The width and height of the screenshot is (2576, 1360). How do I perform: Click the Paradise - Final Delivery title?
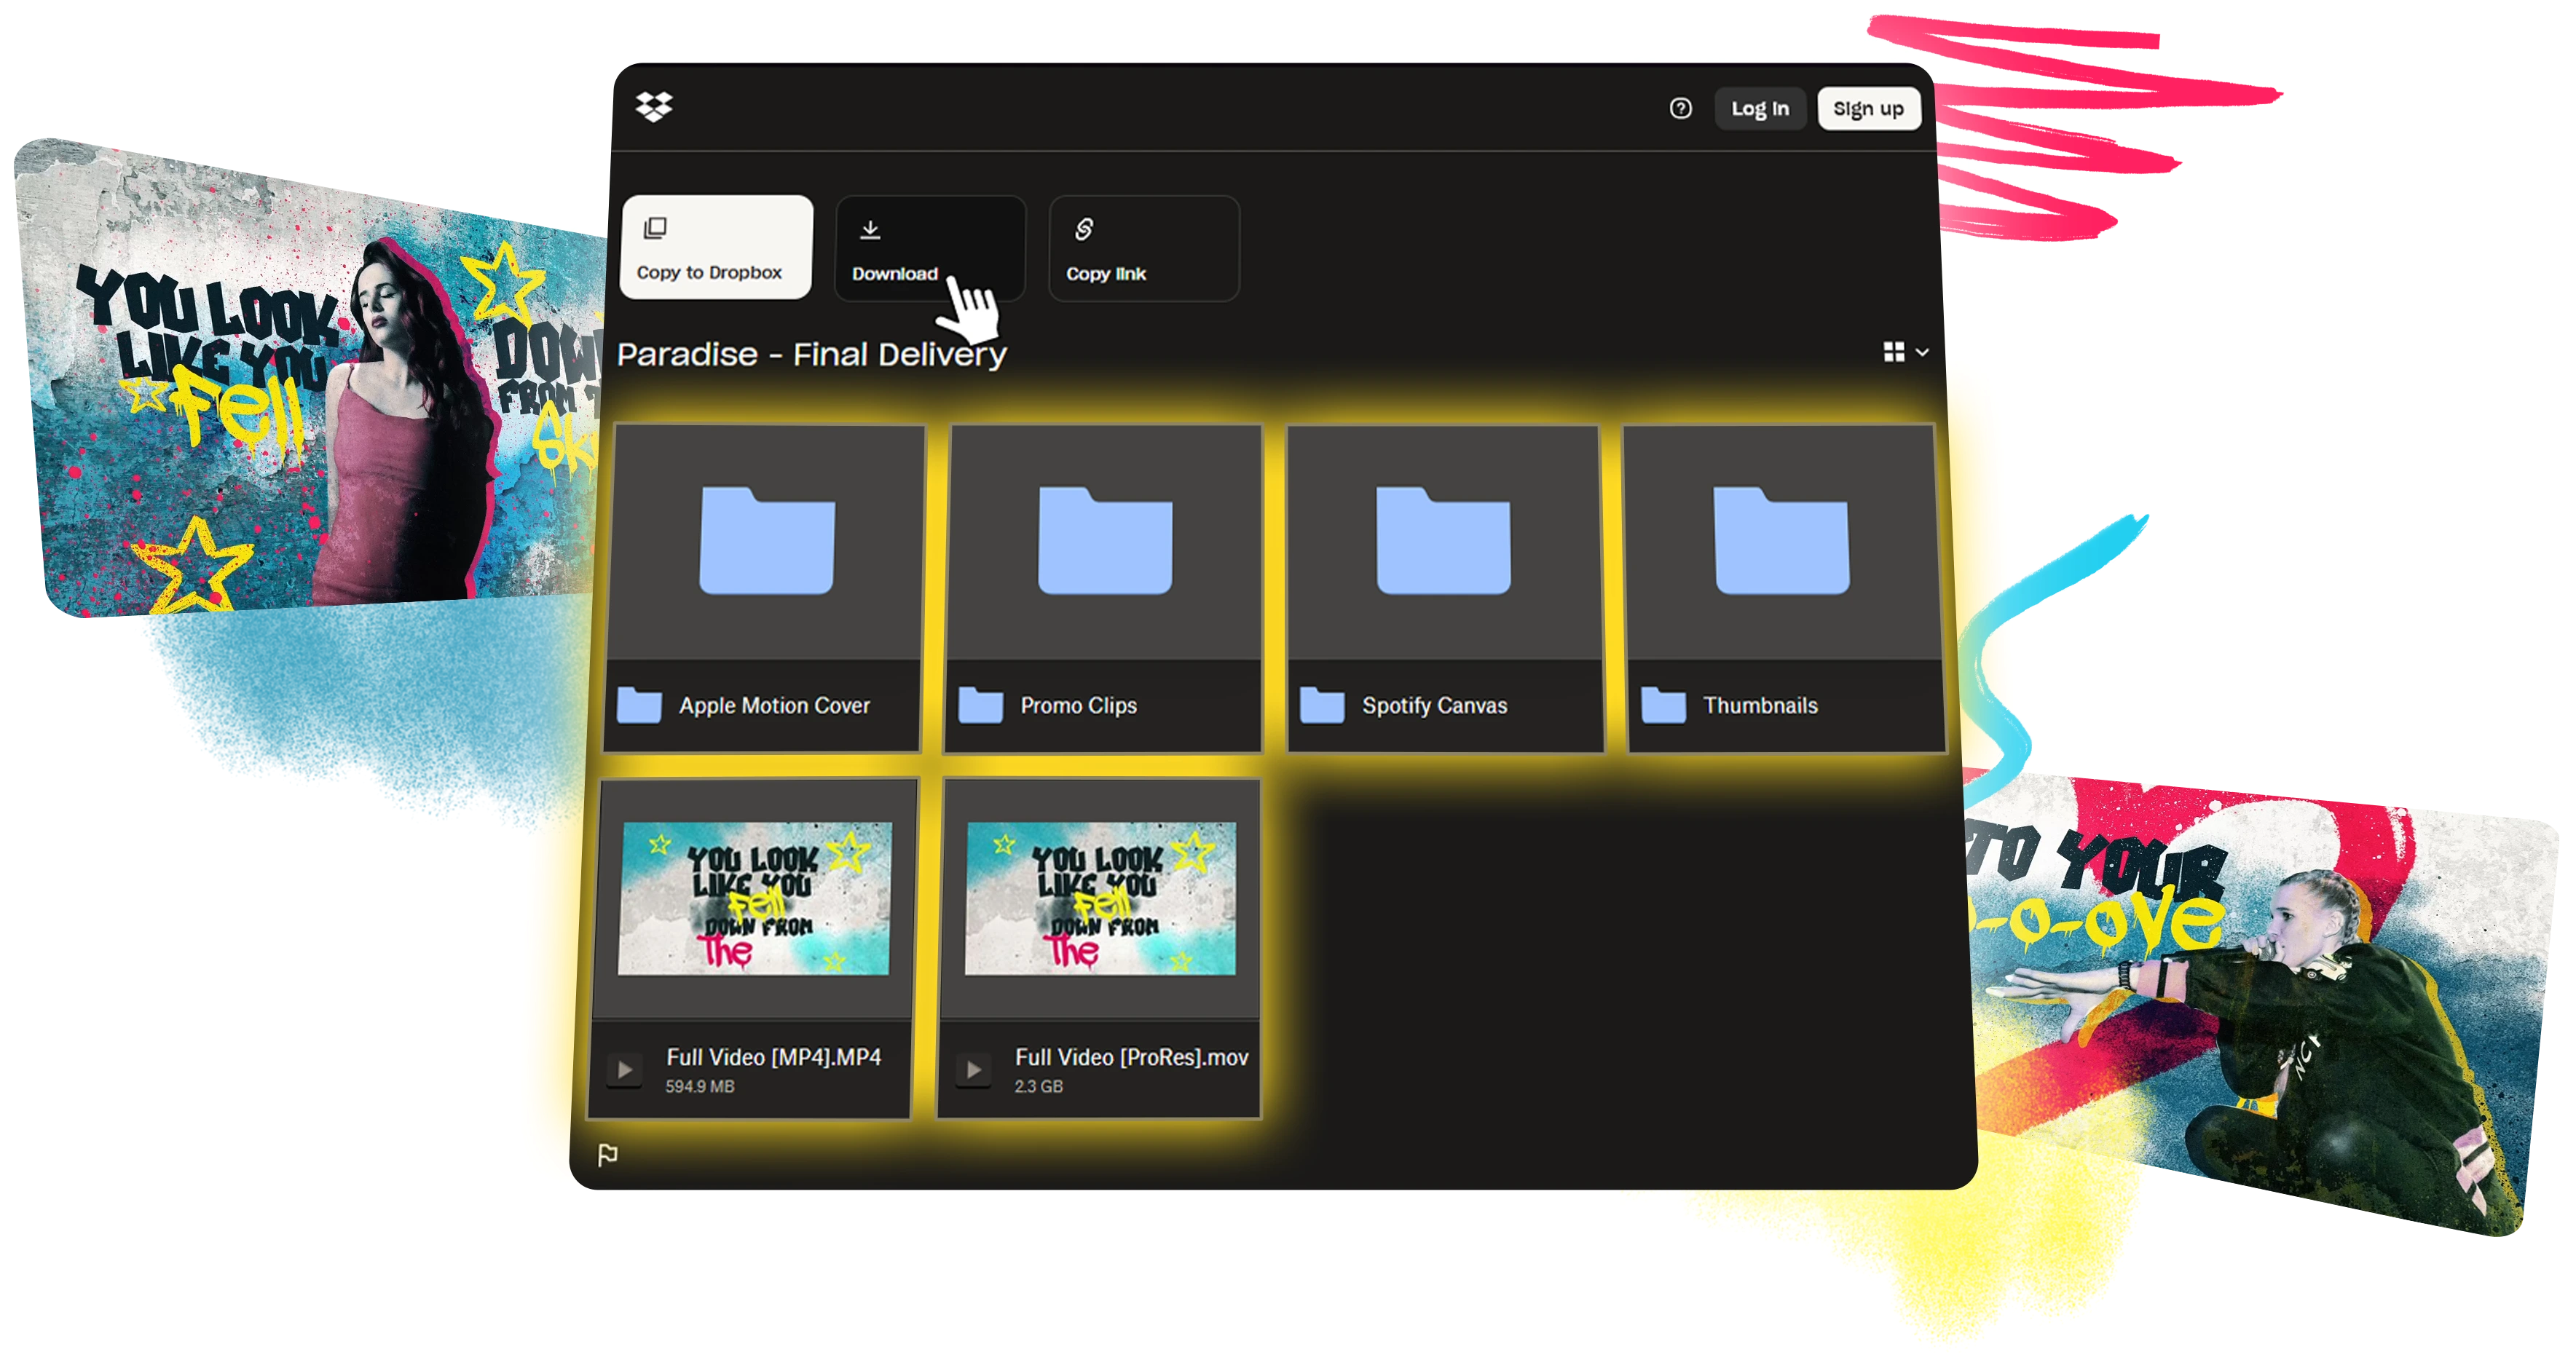pyautogui.click(x=811, y=354)
